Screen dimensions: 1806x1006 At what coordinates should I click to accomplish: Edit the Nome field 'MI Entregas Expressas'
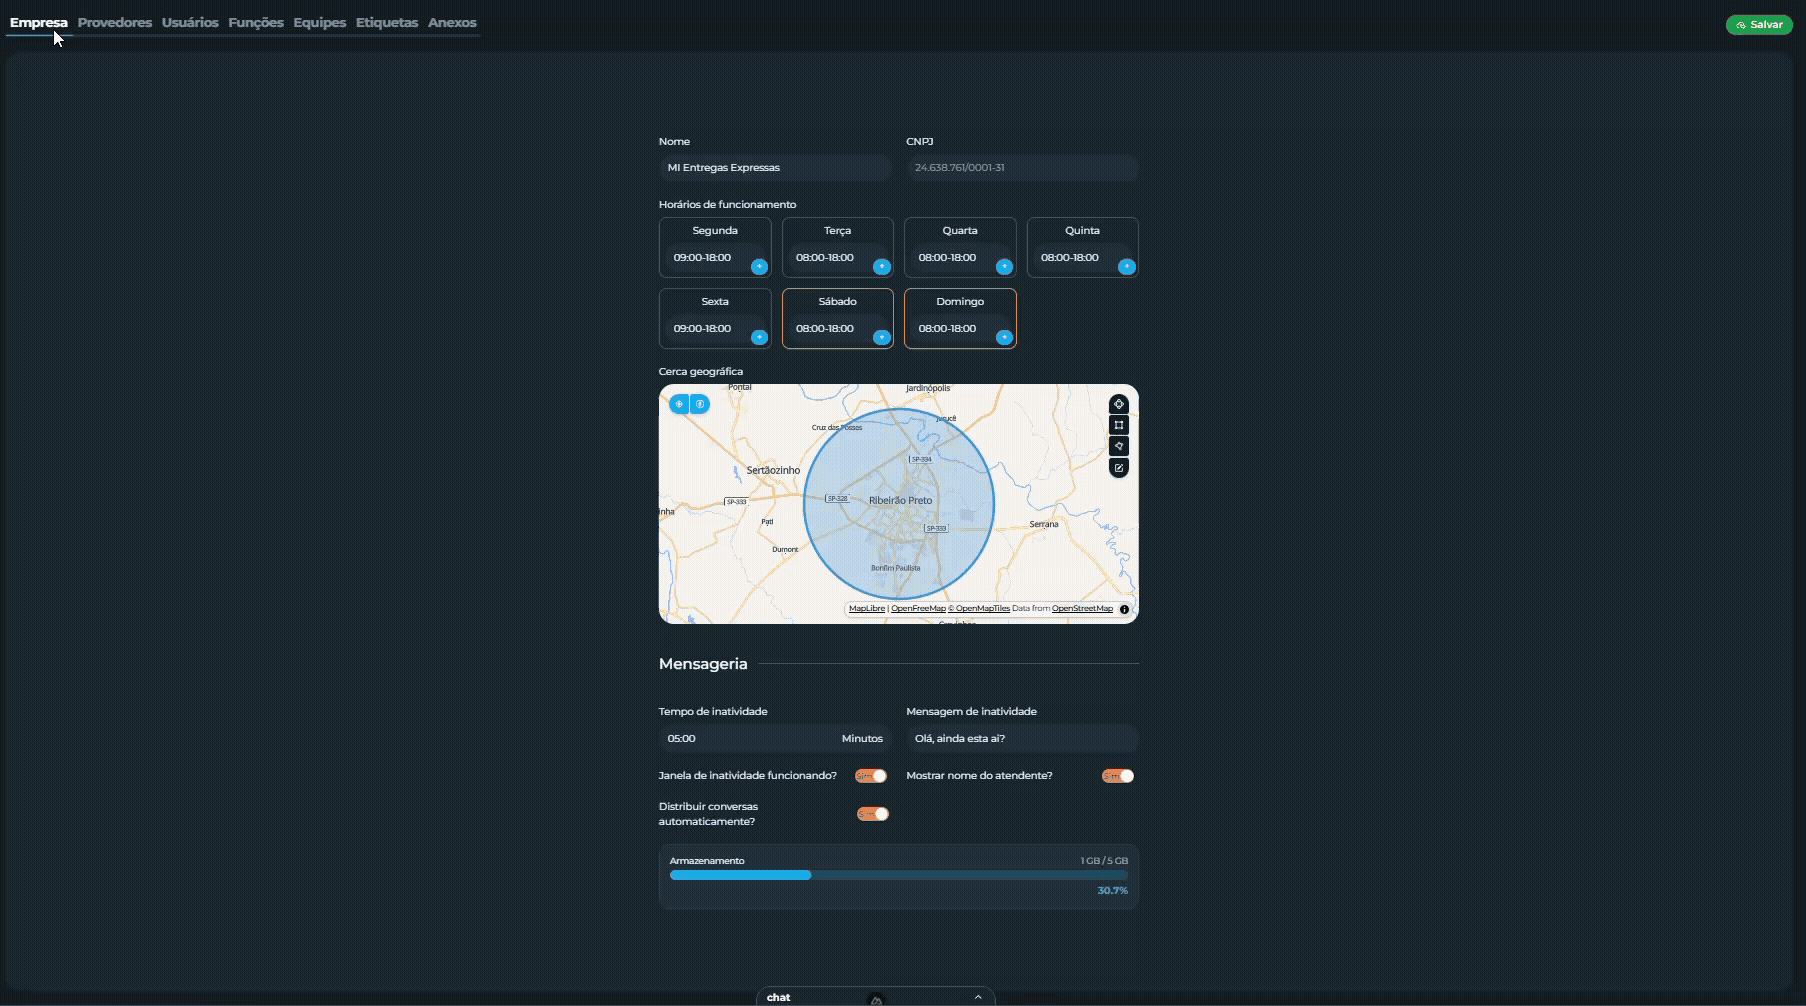pos(775,167)
